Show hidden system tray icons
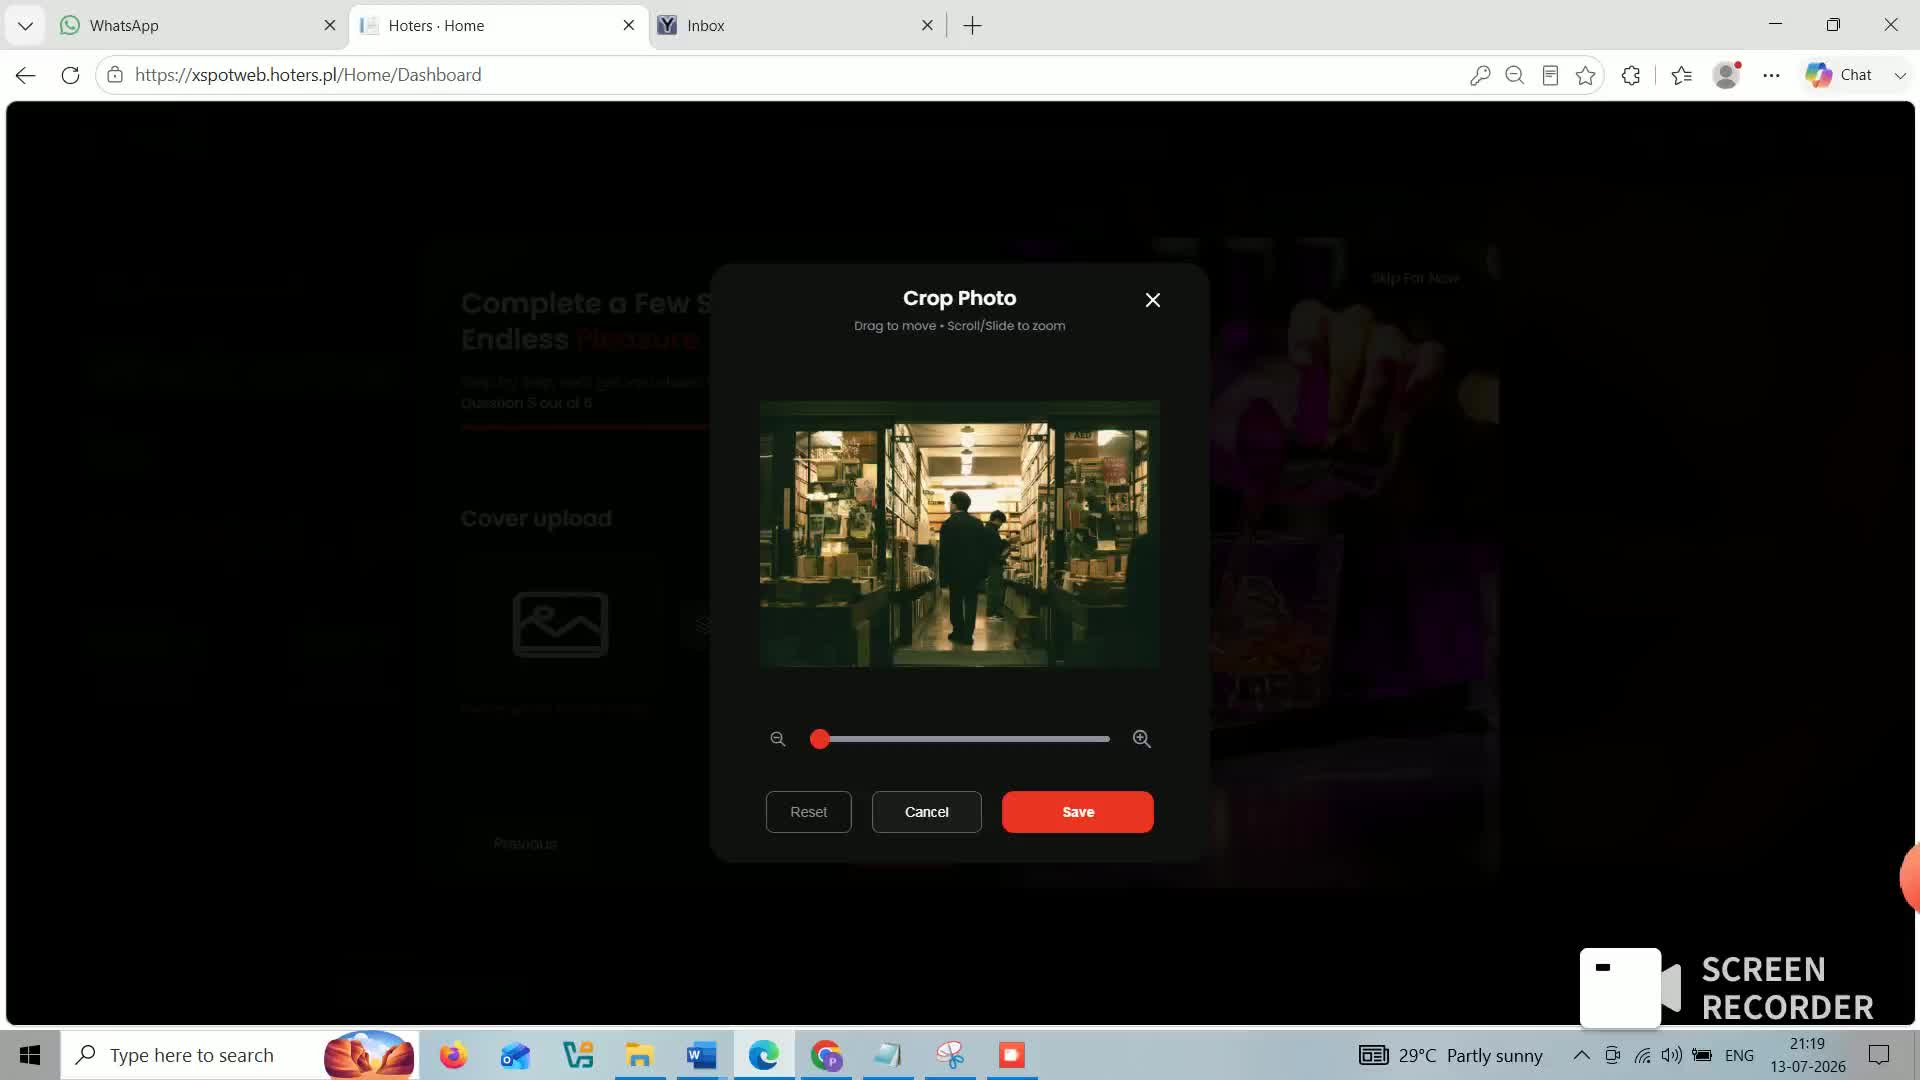The height and width of the screenshot is (1080, 1920). click(x=1581, y=1055)
